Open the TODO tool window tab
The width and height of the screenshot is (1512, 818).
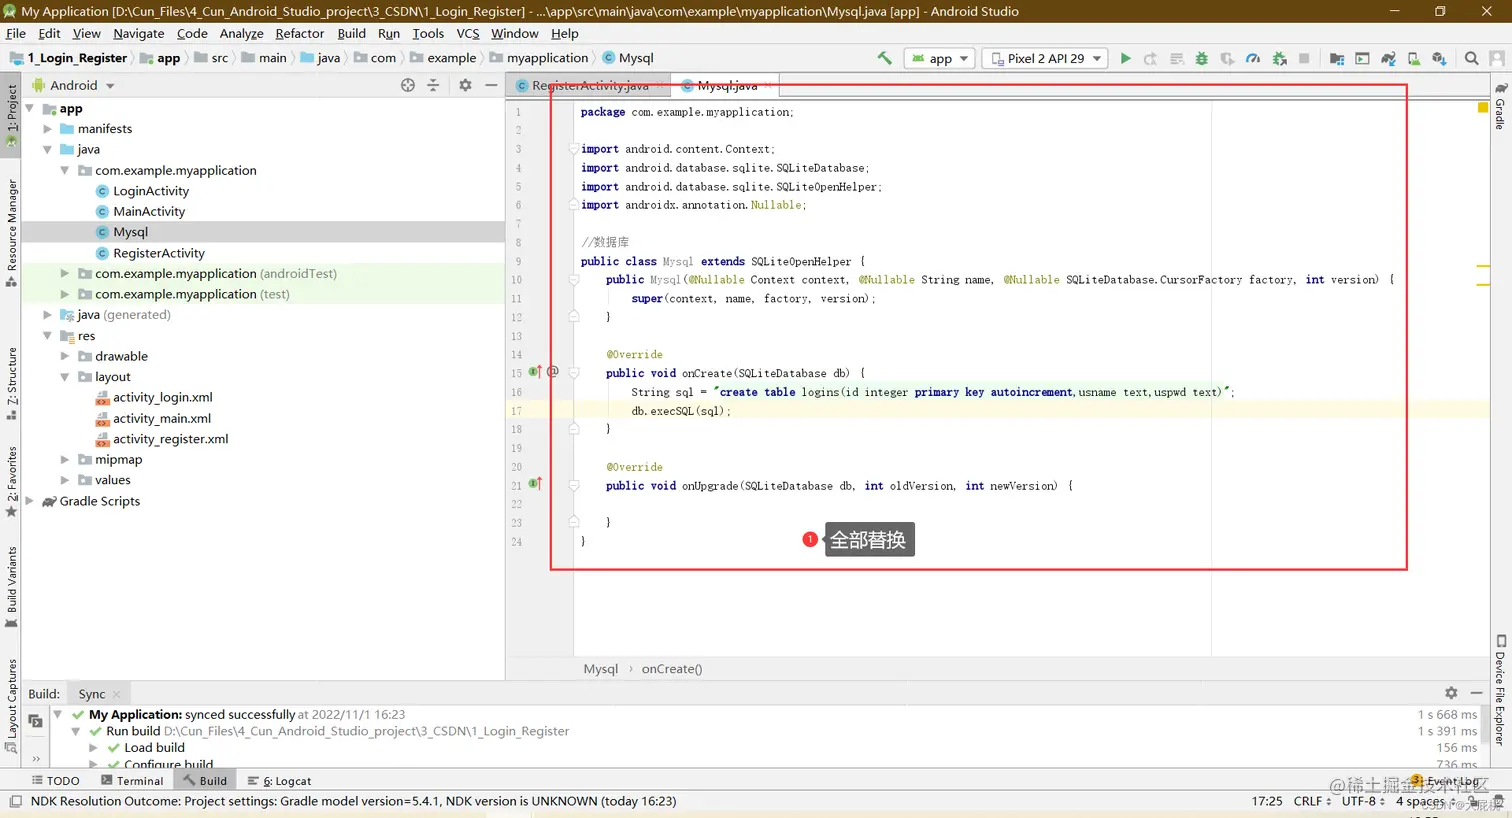[55, 780]
